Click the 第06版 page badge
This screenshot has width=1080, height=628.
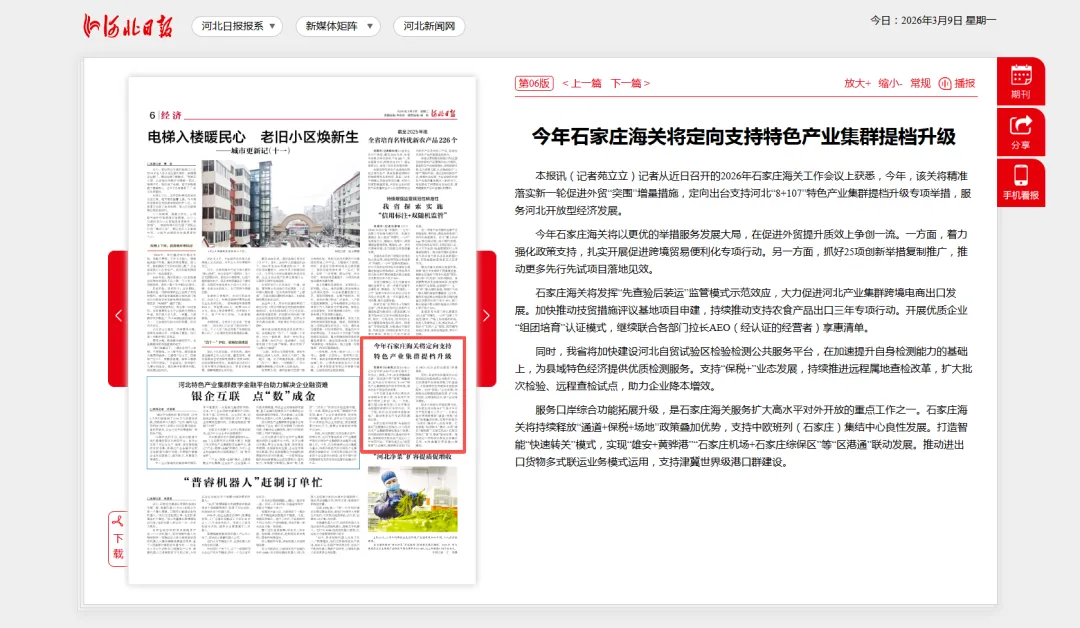click(534, 83)
